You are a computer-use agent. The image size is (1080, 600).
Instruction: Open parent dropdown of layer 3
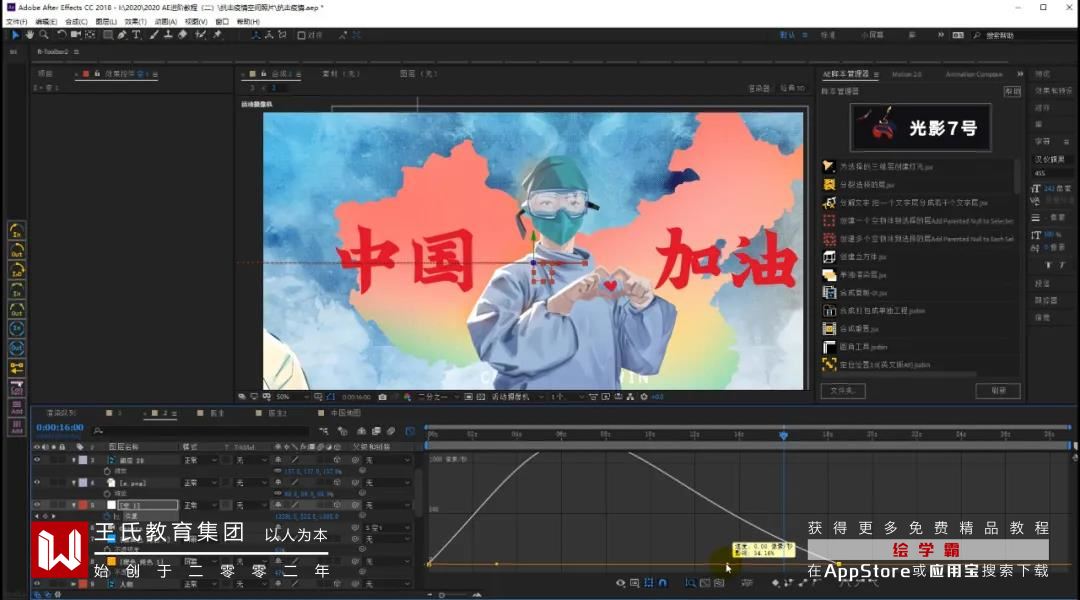click(x=387, y=459)
